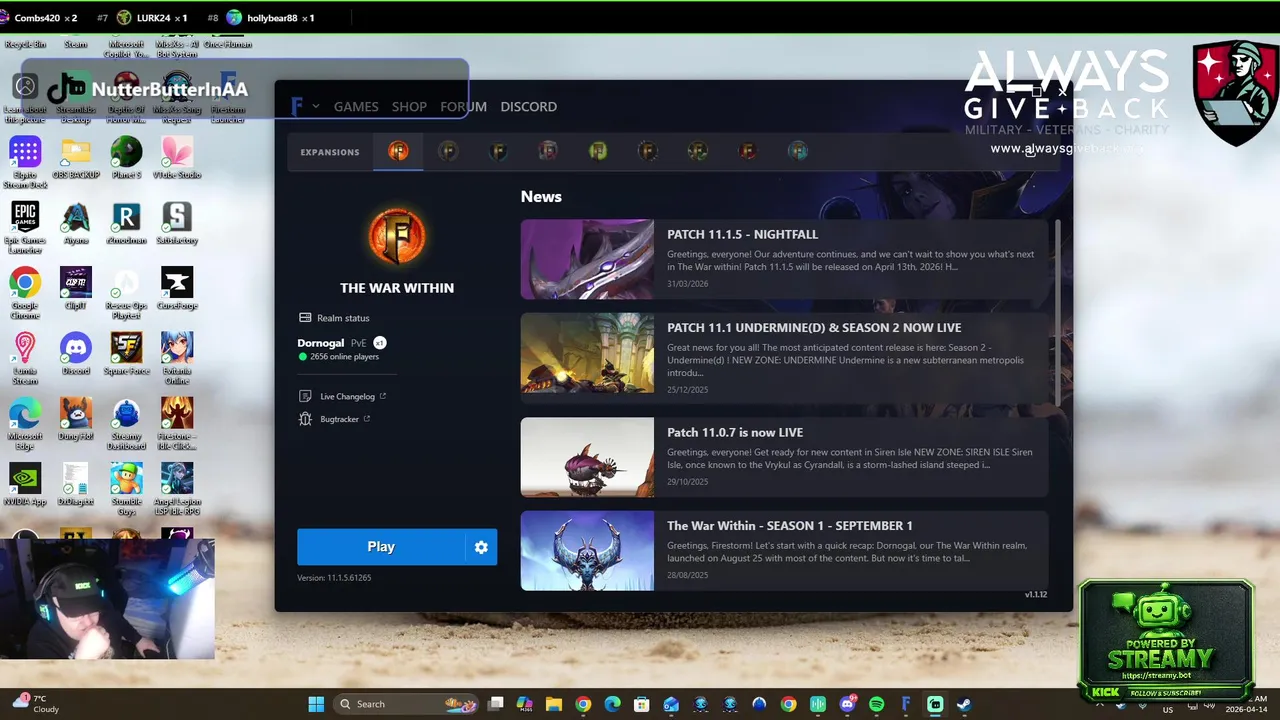Click the large War Within logo
This screenshot has height=720, width=1280.
tap(397, 236)
